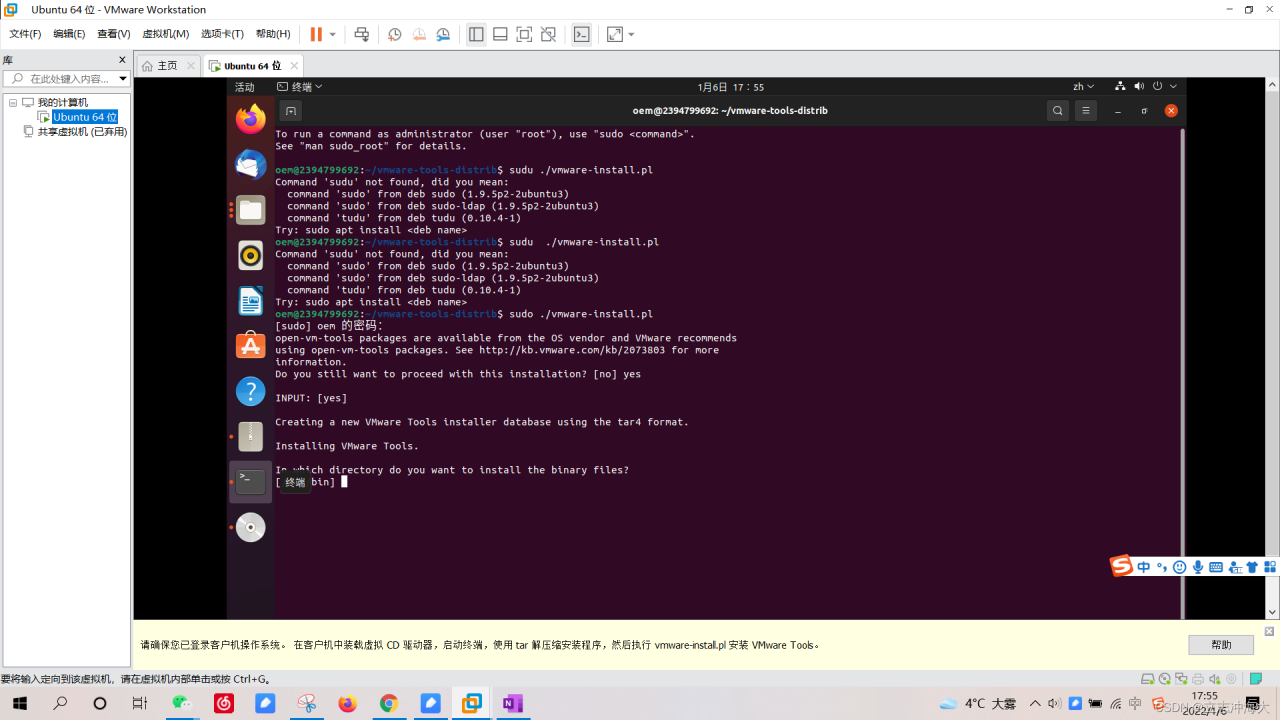Open the terminal hamburger menu
The width and height of the screenshot is (1280, 720).
pos(1087,111)
